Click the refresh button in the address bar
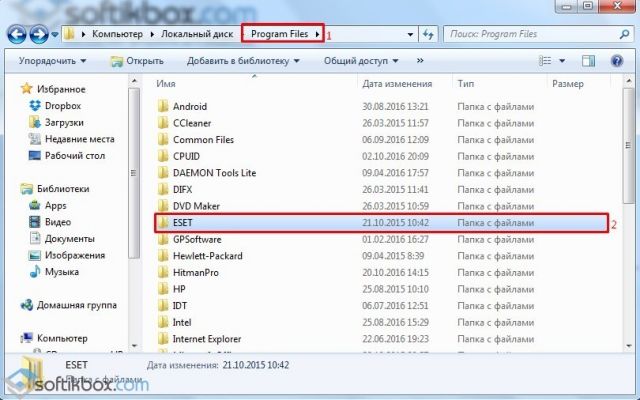 point(428,34)
